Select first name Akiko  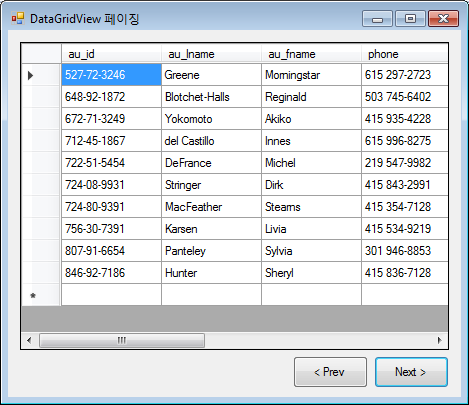click(x=311, y=119)
